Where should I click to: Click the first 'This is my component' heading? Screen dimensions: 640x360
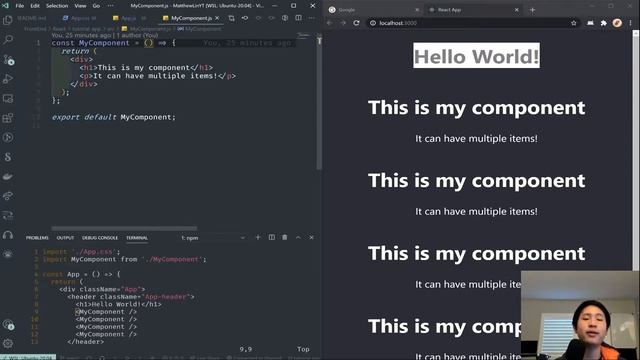point(476,107)
